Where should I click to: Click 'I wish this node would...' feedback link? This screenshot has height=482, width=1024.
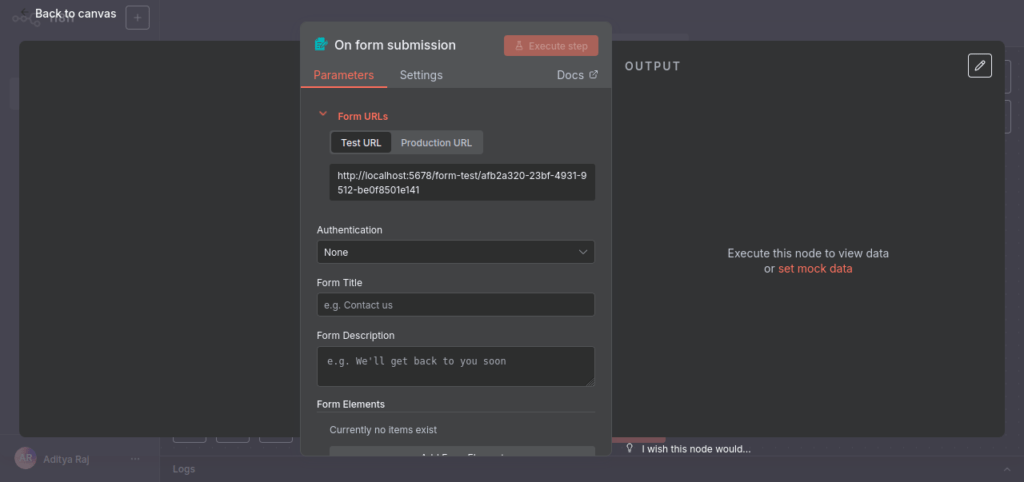pyautogui.click(x=696, y=449)
